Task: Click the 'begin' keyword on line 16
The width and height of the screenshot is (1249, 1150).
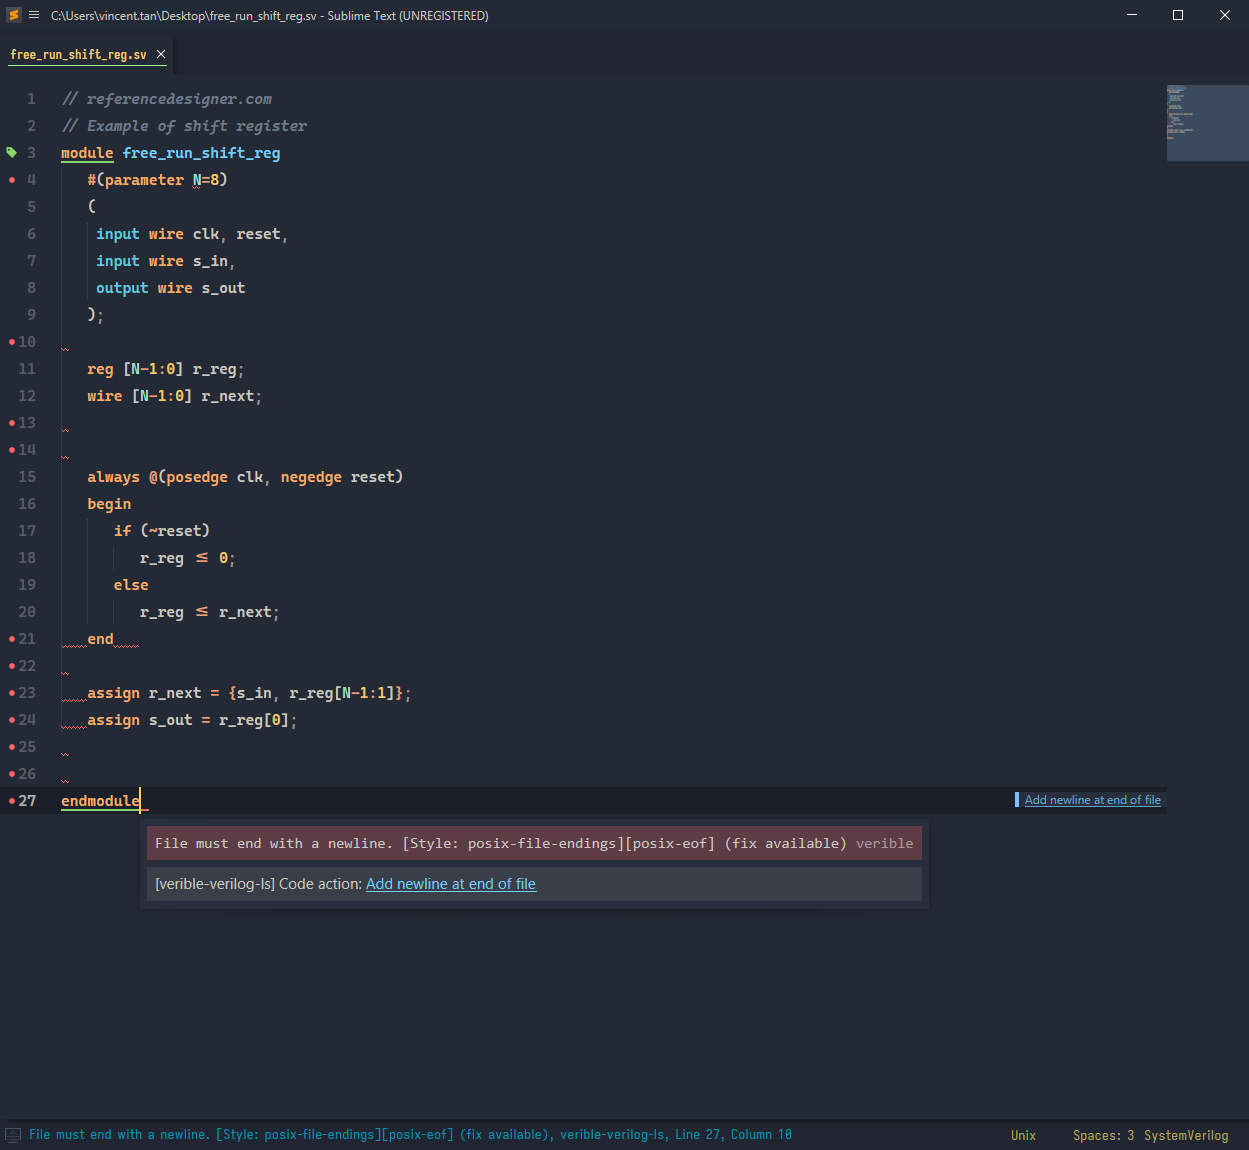Action: (x=109, y=504)
